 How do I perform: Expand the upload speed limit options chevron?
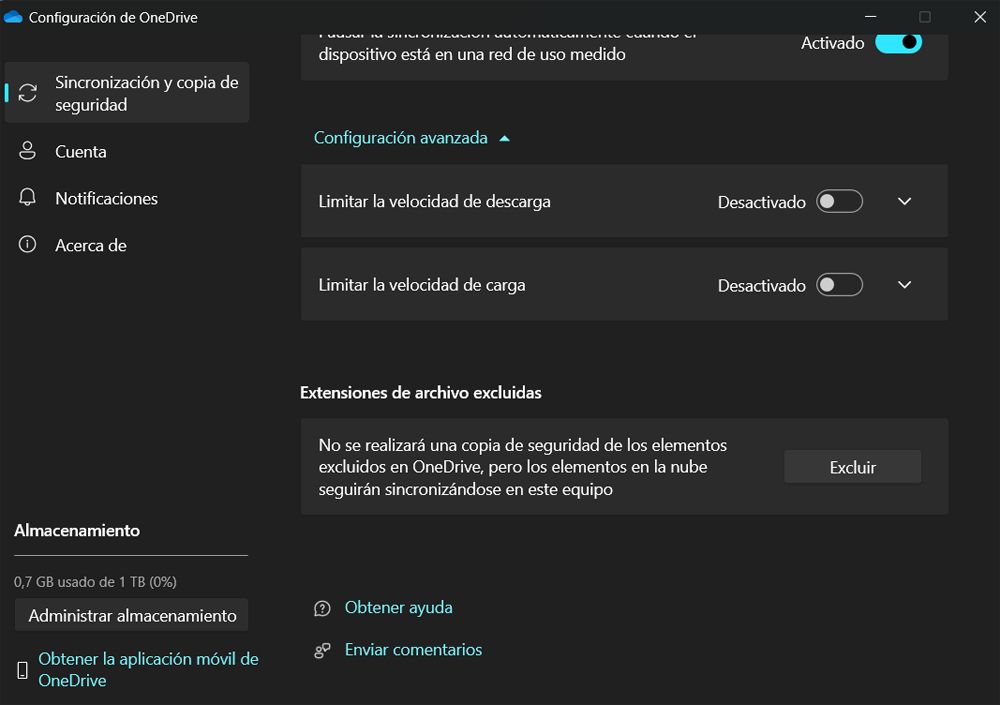[x=903, y=284]
